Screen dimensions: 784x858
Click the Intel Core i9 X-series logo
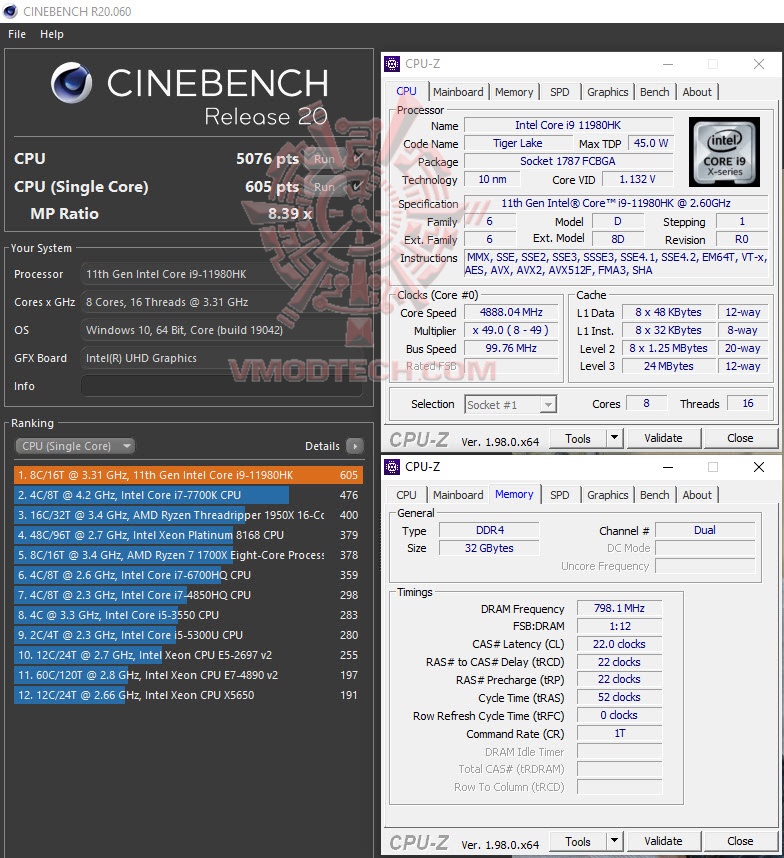coord(724,152)
